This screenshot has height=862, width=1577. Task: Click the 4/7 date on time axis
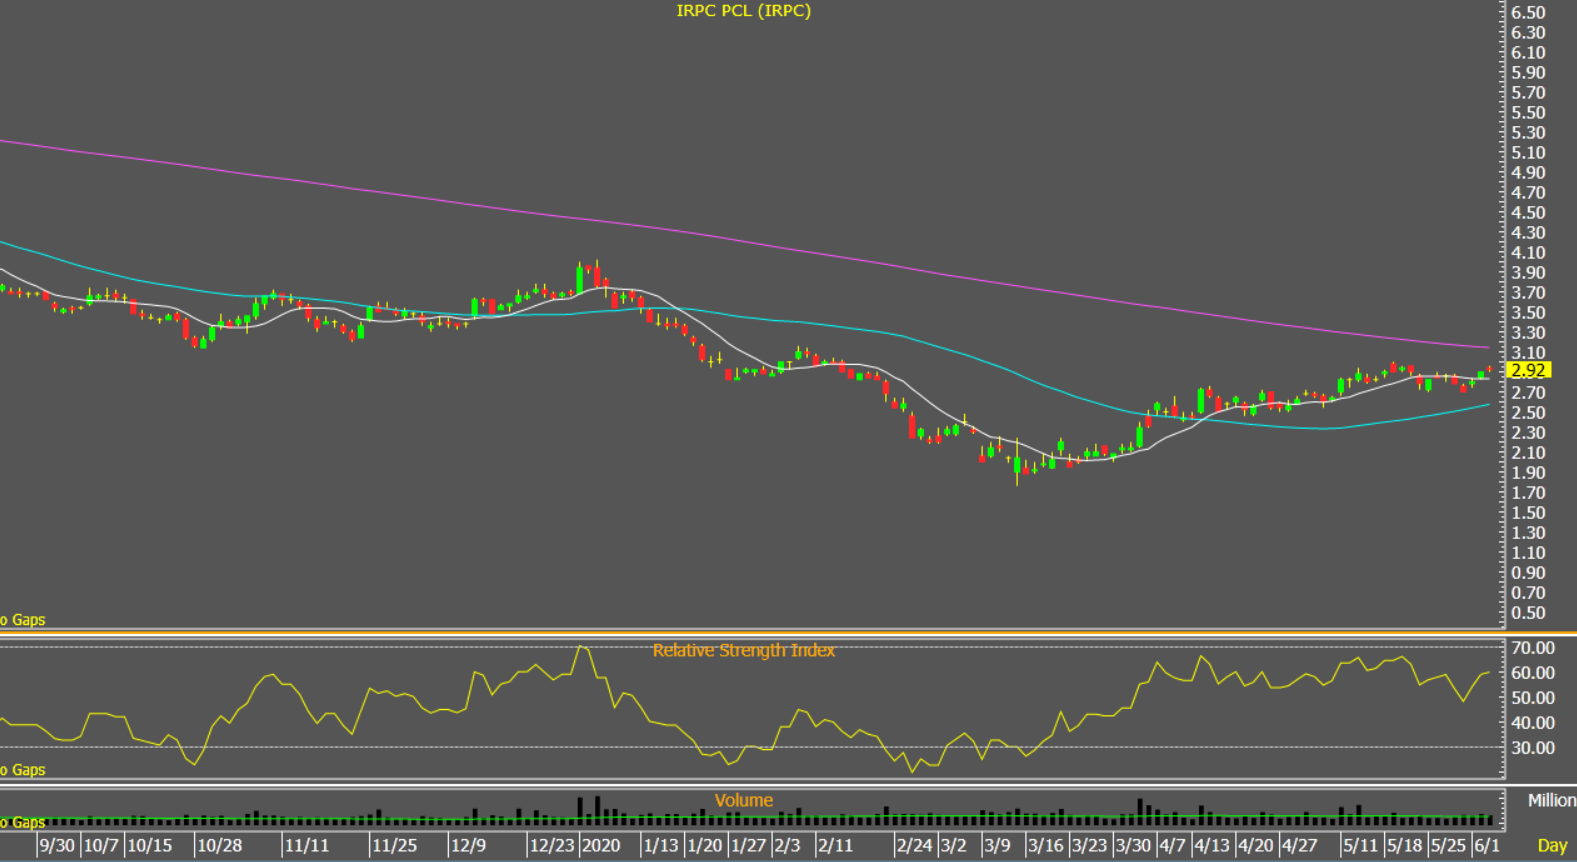point(1172,846)
